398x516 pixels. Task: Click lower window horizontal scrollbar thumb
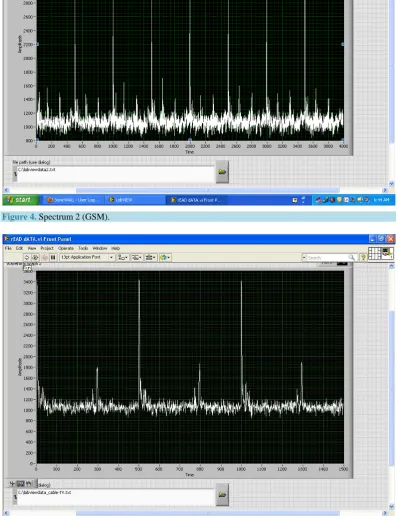pyautogui.click(x=208, y=513)
